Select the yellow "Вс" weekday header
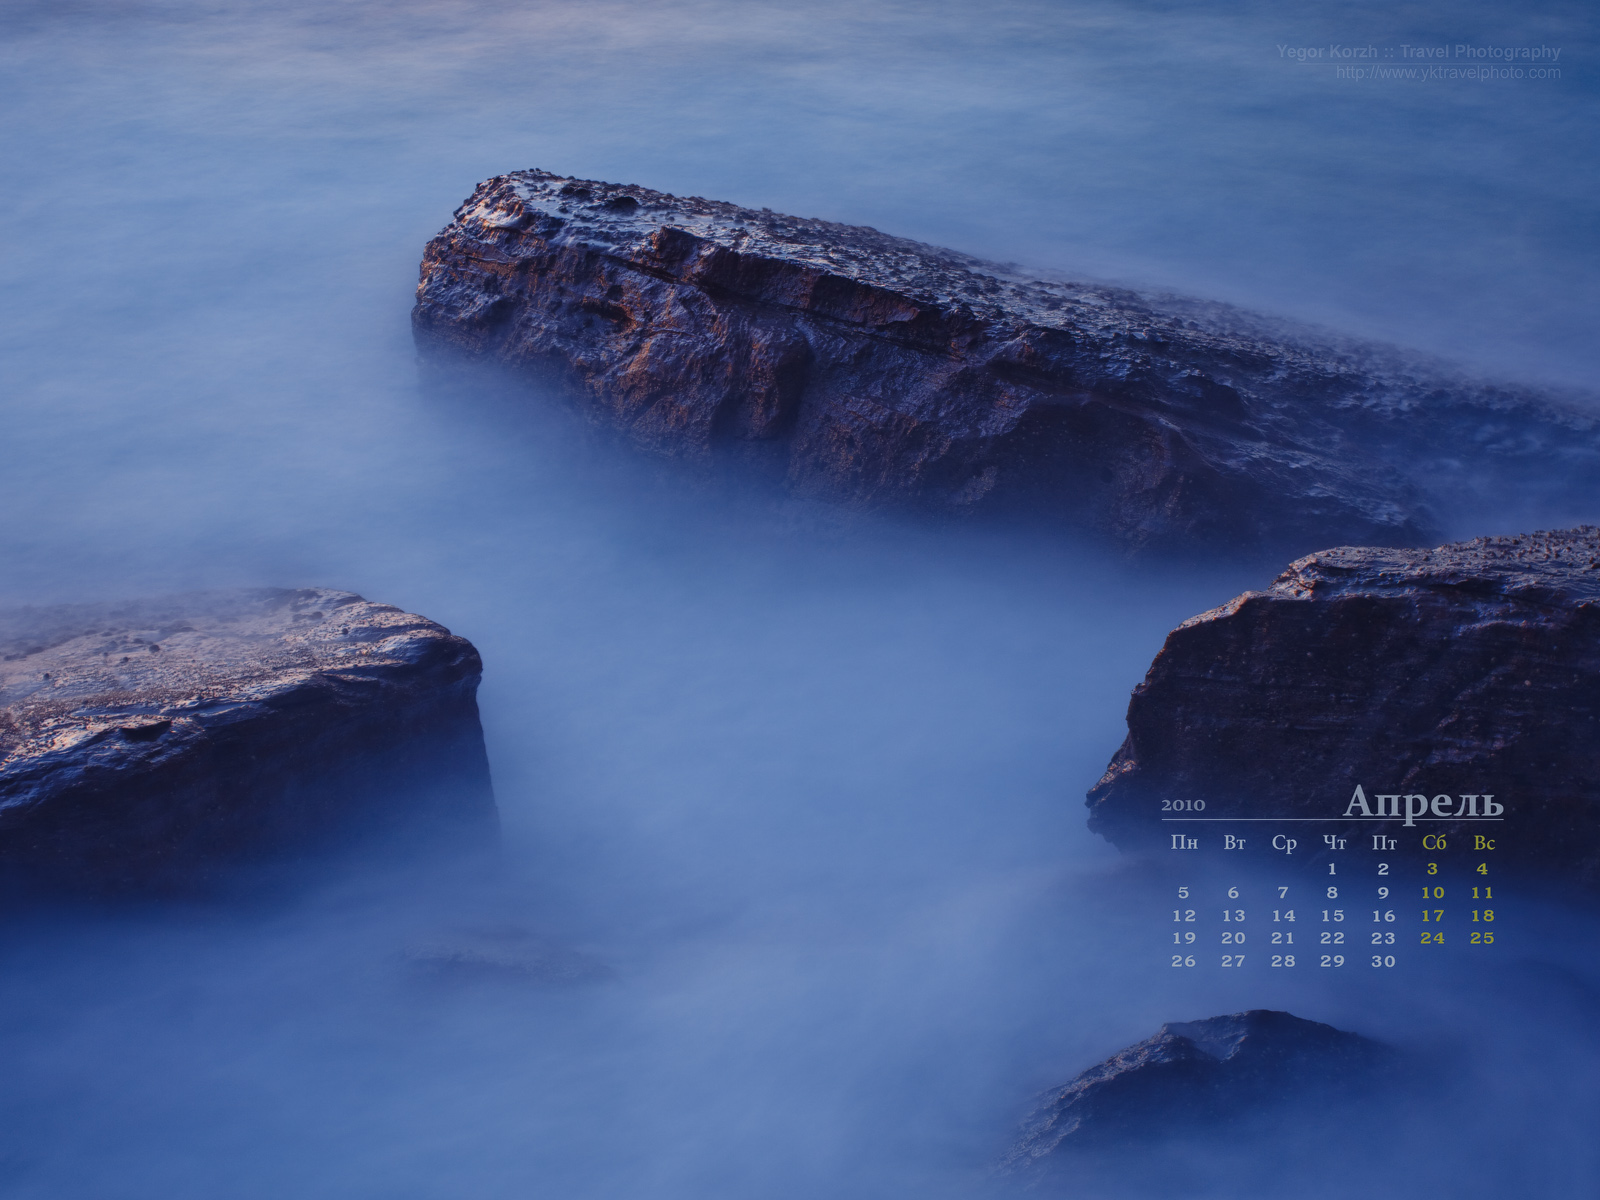1600x1200 pixels. [1484, 843]
